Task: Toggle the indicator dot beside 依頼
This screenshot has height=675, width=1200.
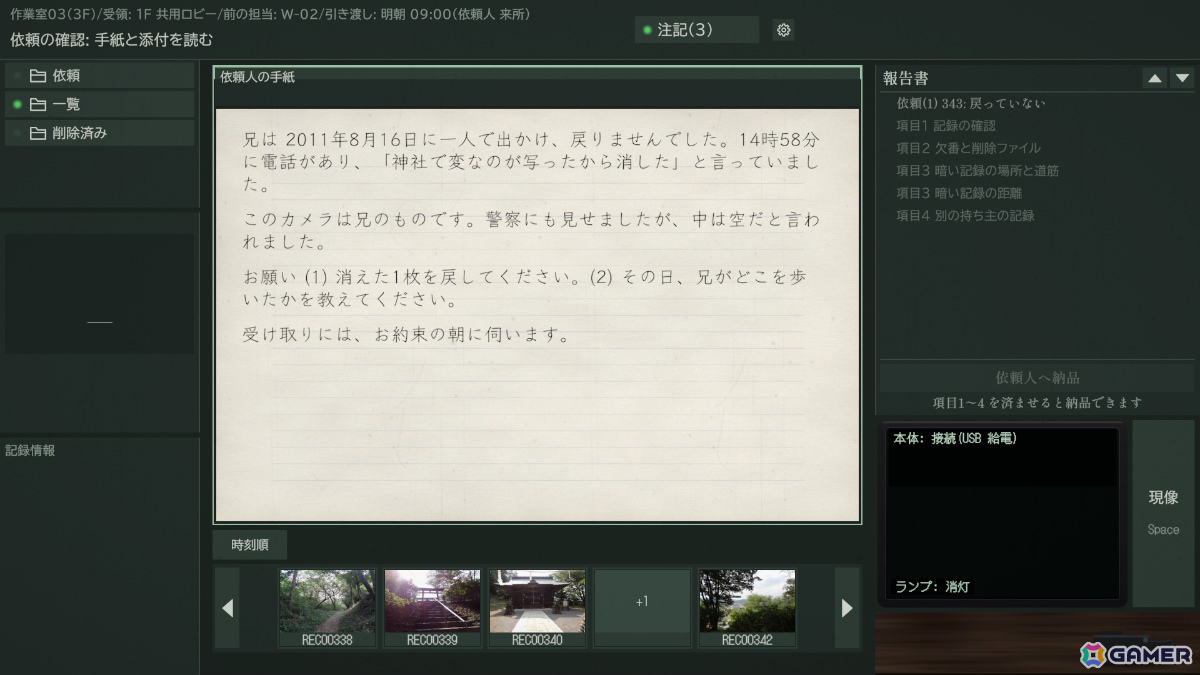Action: click(17, 75)
